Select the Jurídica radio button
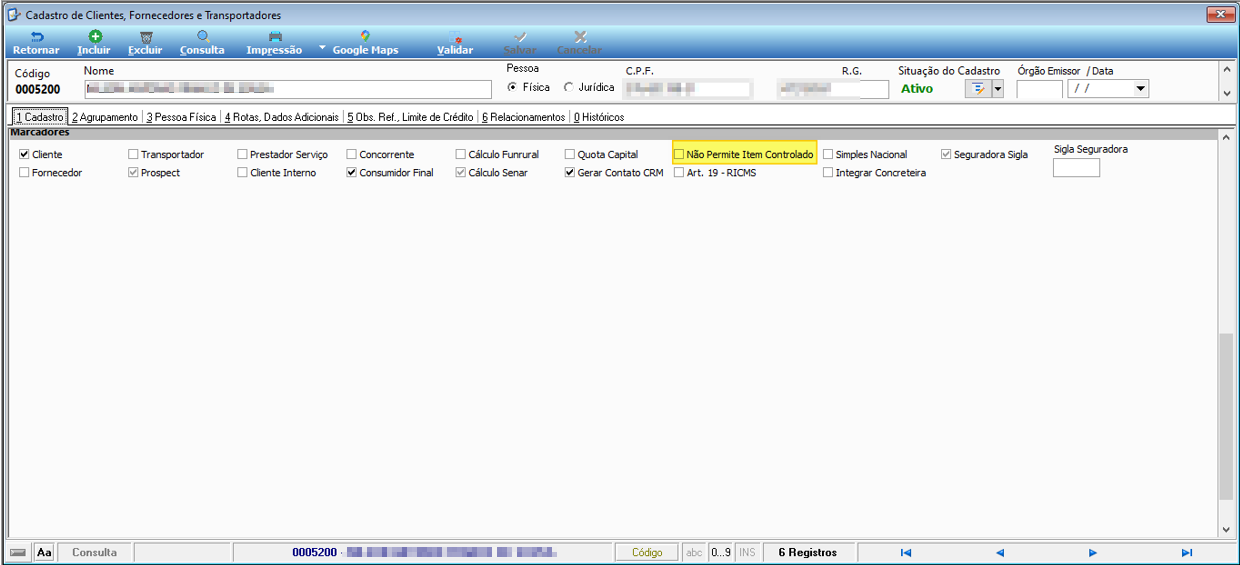 click(x=569, y=87)
